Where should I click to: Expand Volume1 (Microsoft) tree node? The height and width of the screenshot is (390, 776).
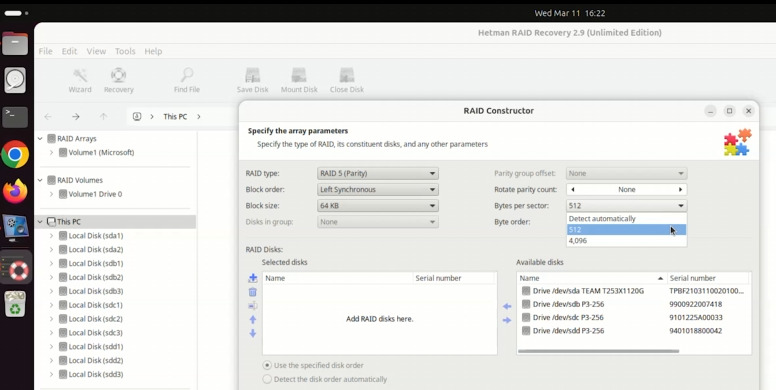pyautogui.click(x=51, y=152)
